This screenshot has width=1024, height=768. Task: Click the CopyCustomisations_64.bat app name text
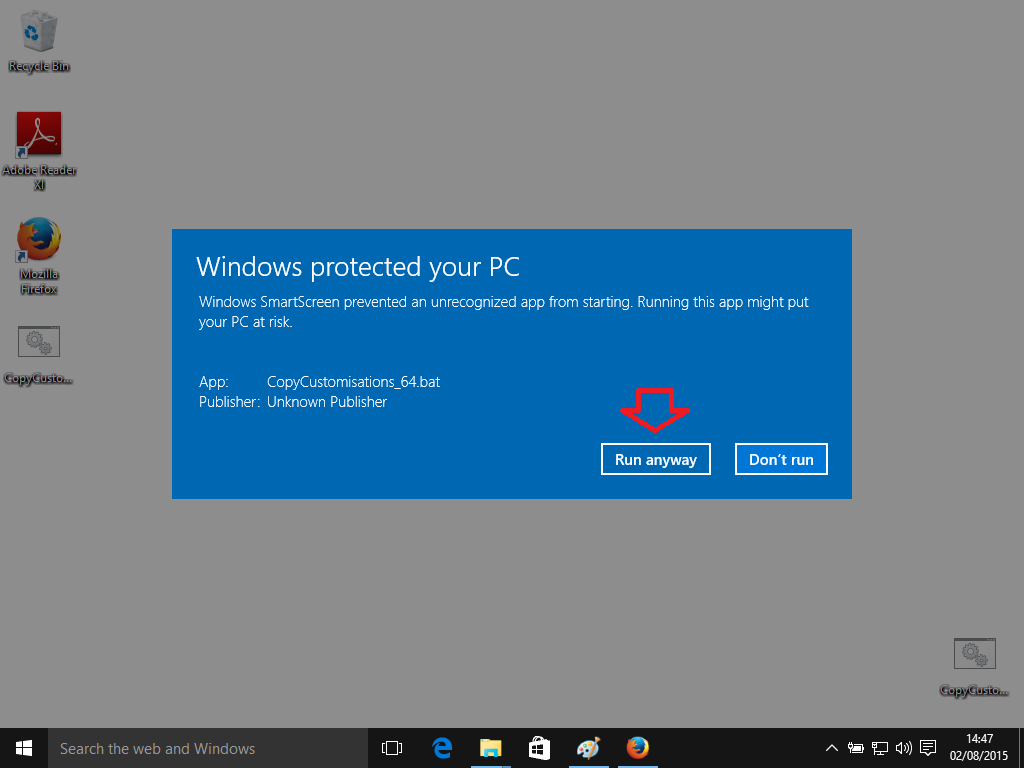pyautogui.click(x=353, y=382)
